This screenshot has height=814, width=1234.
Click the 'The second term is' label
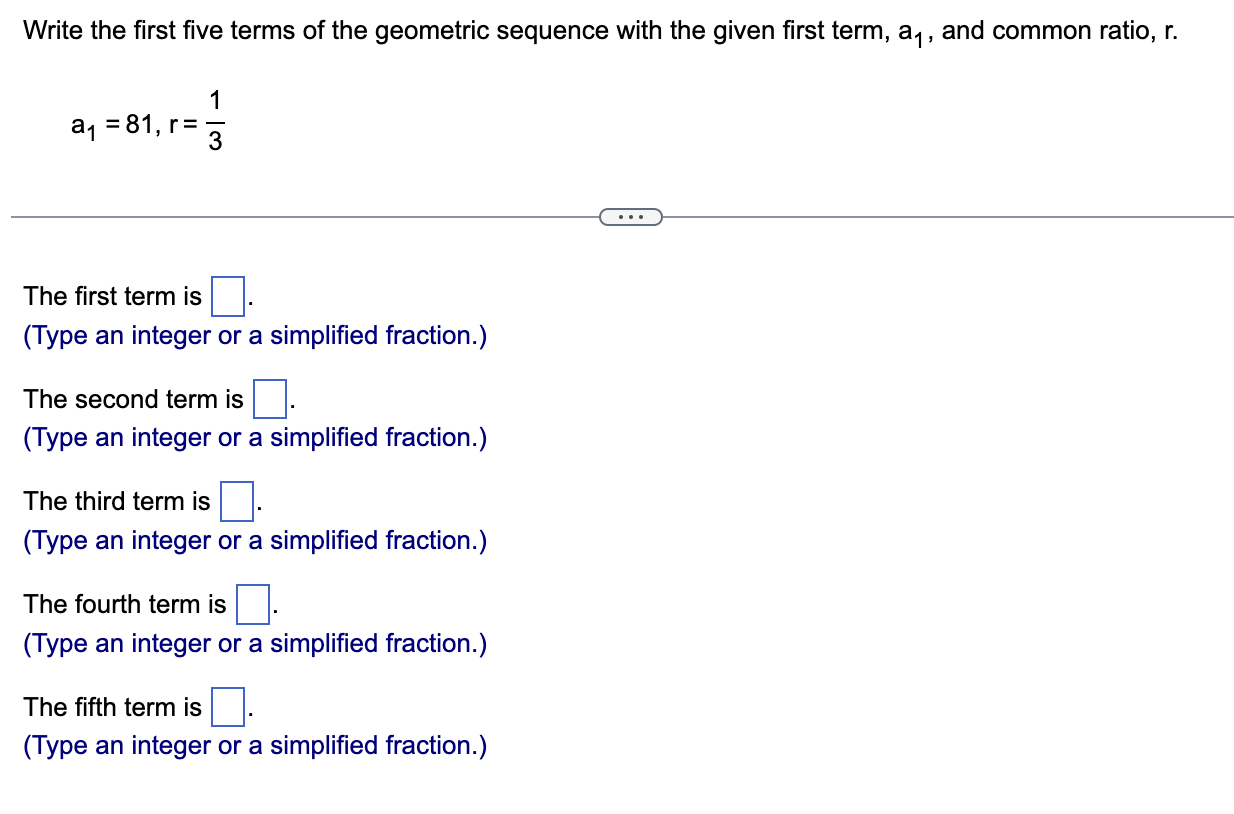click(132, 398)
